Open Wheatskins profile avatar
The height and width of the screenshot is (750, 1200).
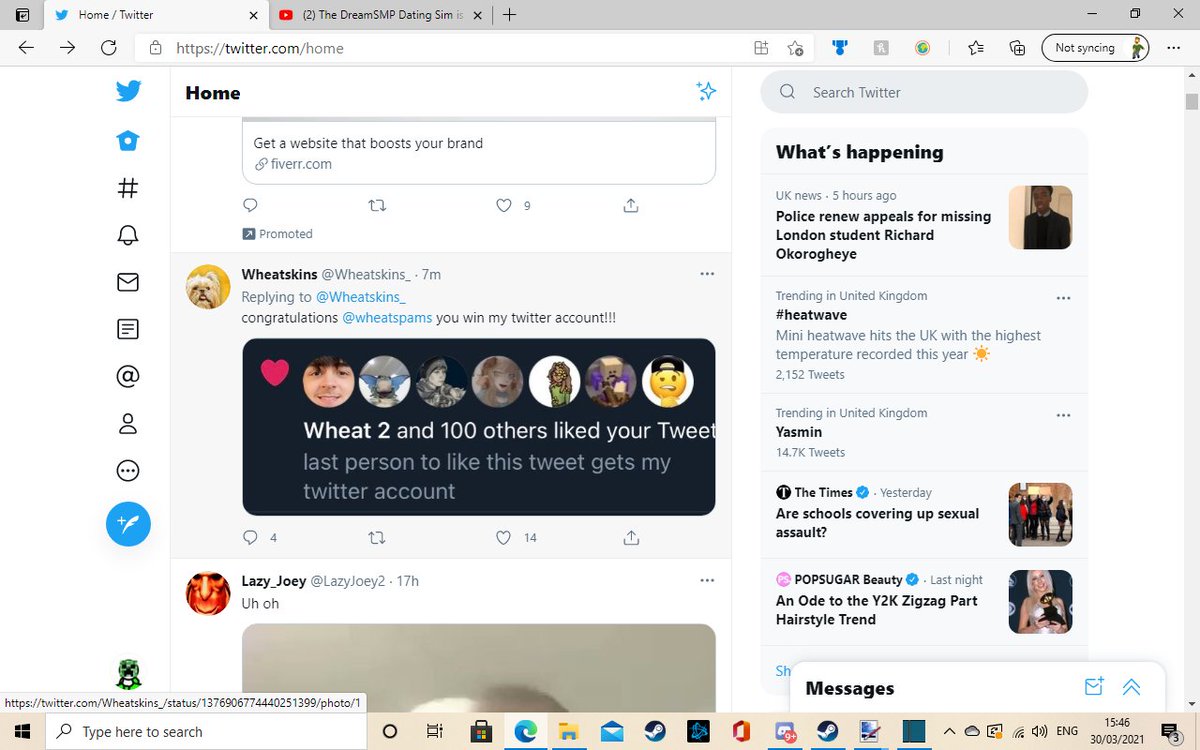pyautogui.click(x=209, y=288)
